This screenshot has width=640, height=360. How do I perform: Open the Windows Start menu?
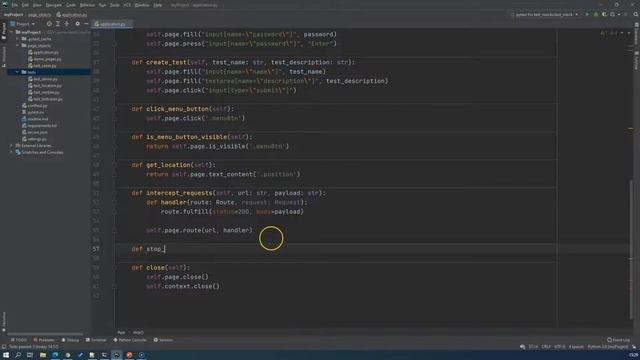(x=6, y=355)
